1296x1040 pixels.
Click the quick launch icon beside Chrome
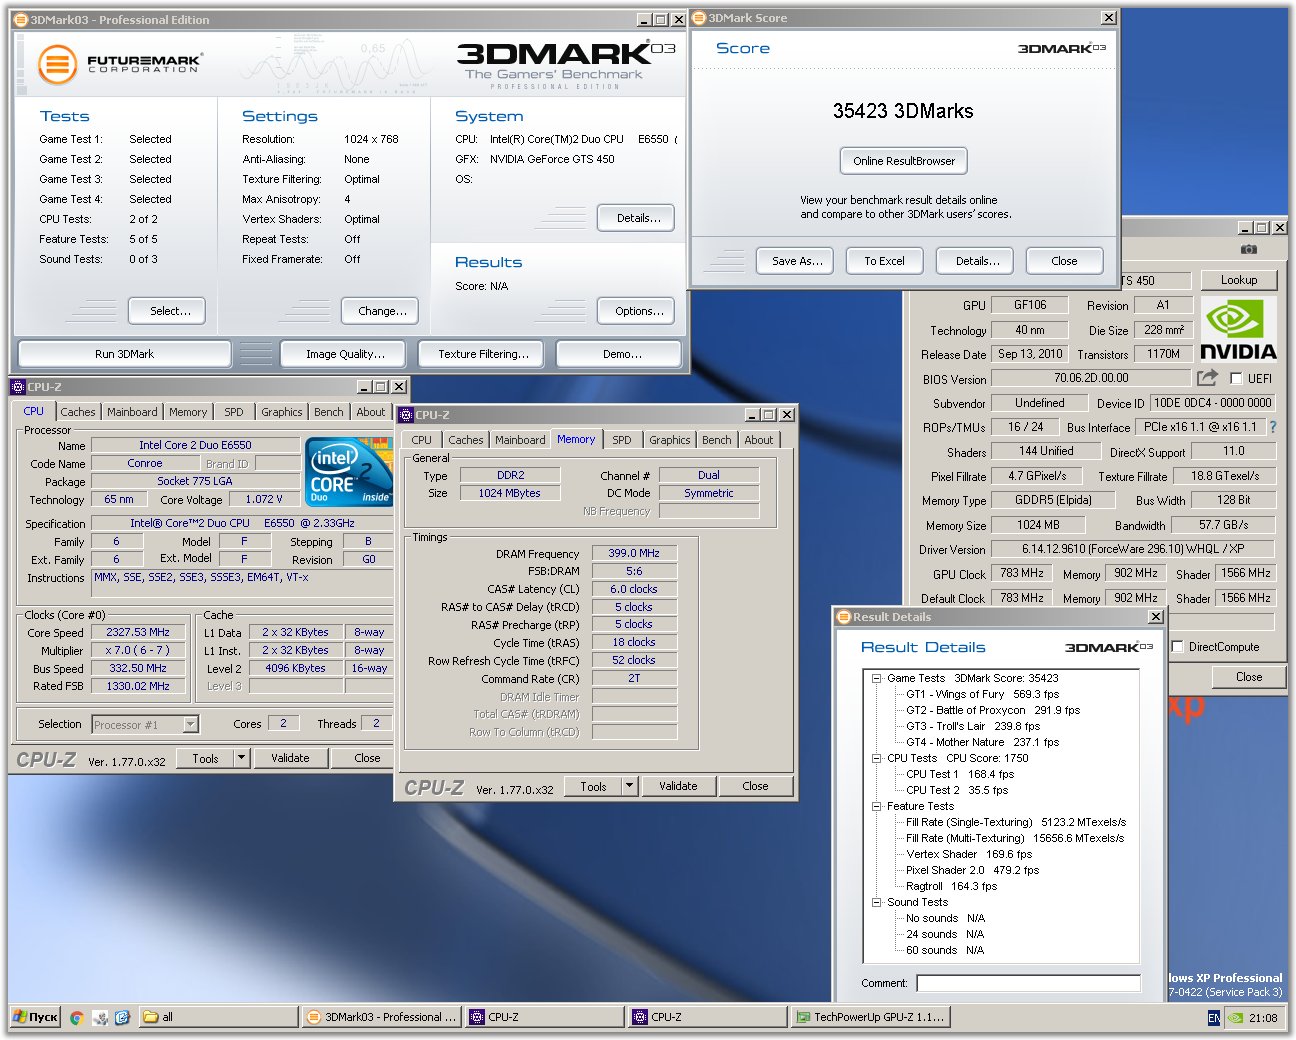coord(99,1017)
